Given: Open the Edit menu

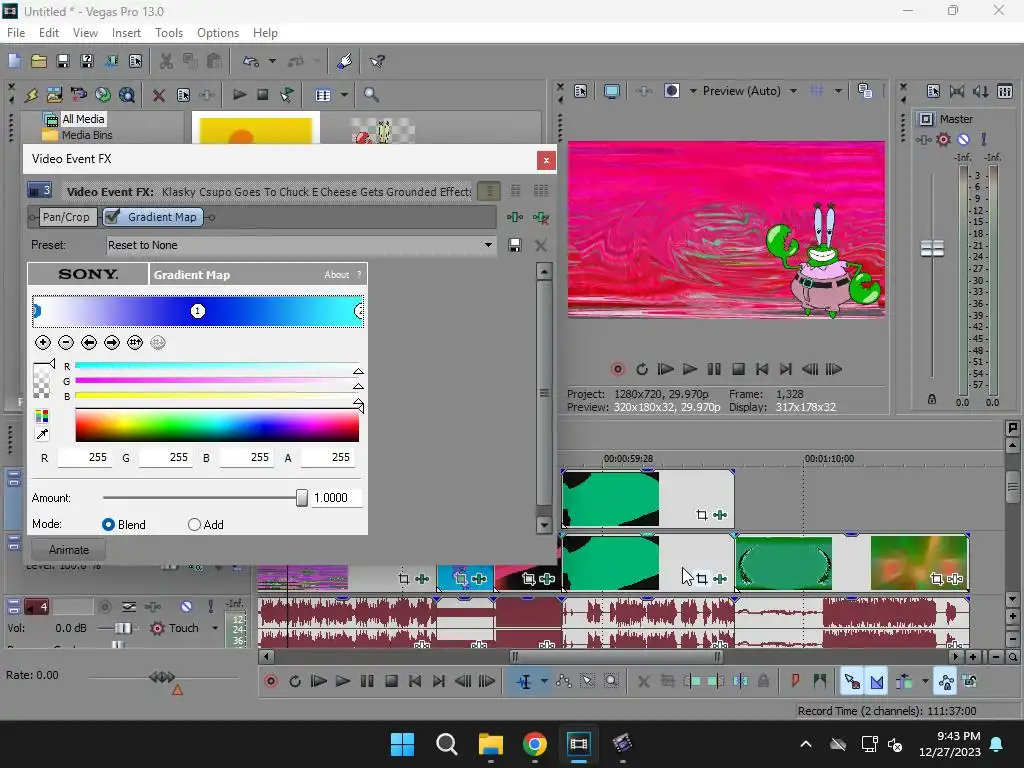Looking at the screenshot, I should [x=49, y=33].
